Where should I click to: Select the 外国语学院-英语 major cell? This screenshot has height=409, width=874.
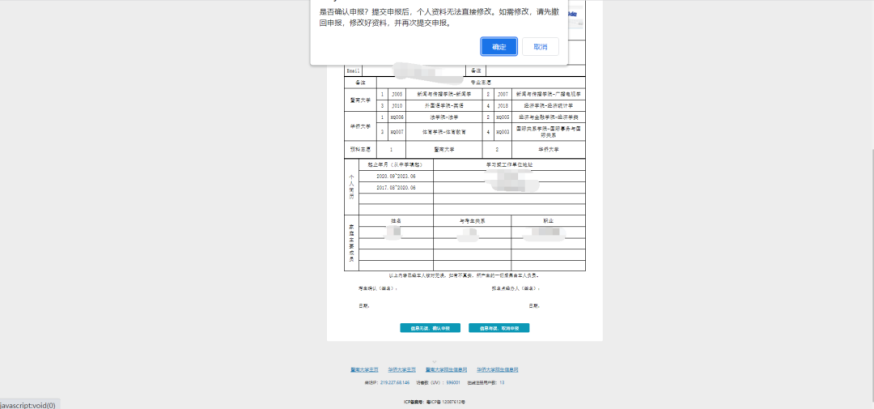click(x=444, y=105)
